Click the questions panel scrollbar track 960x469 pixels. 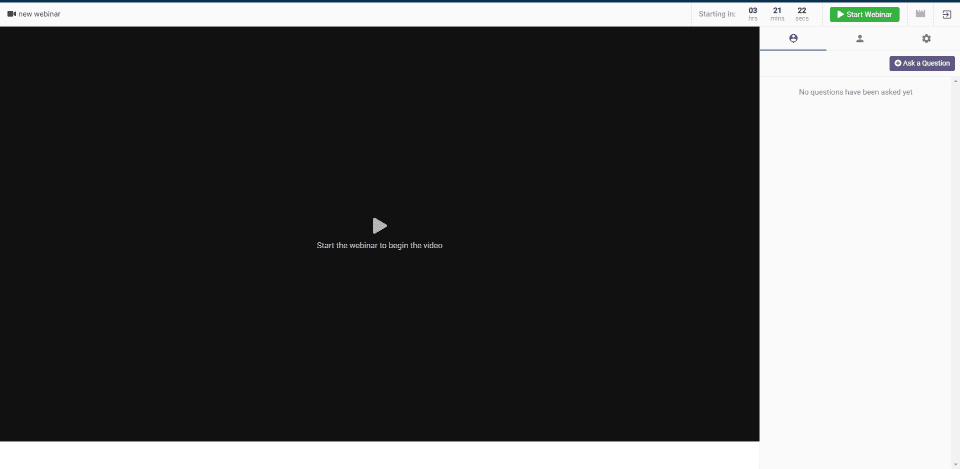coord(956,273)
